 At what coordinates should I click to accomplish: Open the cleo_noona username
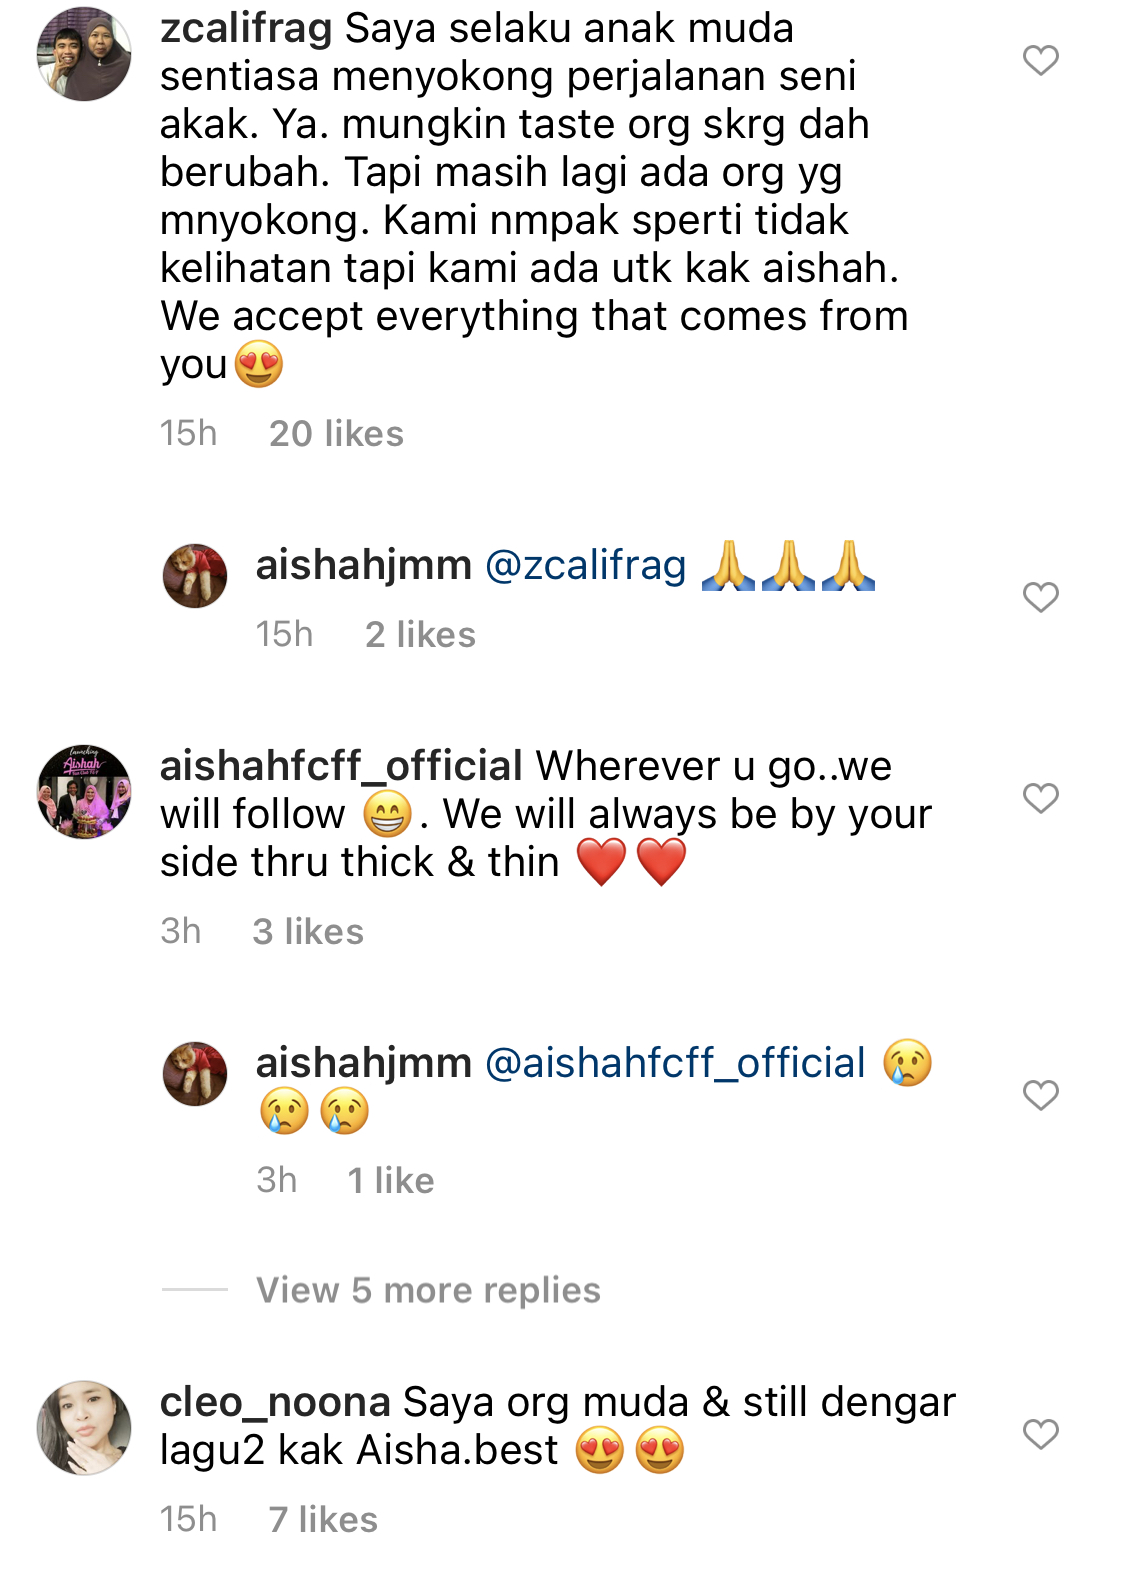tap(275, 1402)
